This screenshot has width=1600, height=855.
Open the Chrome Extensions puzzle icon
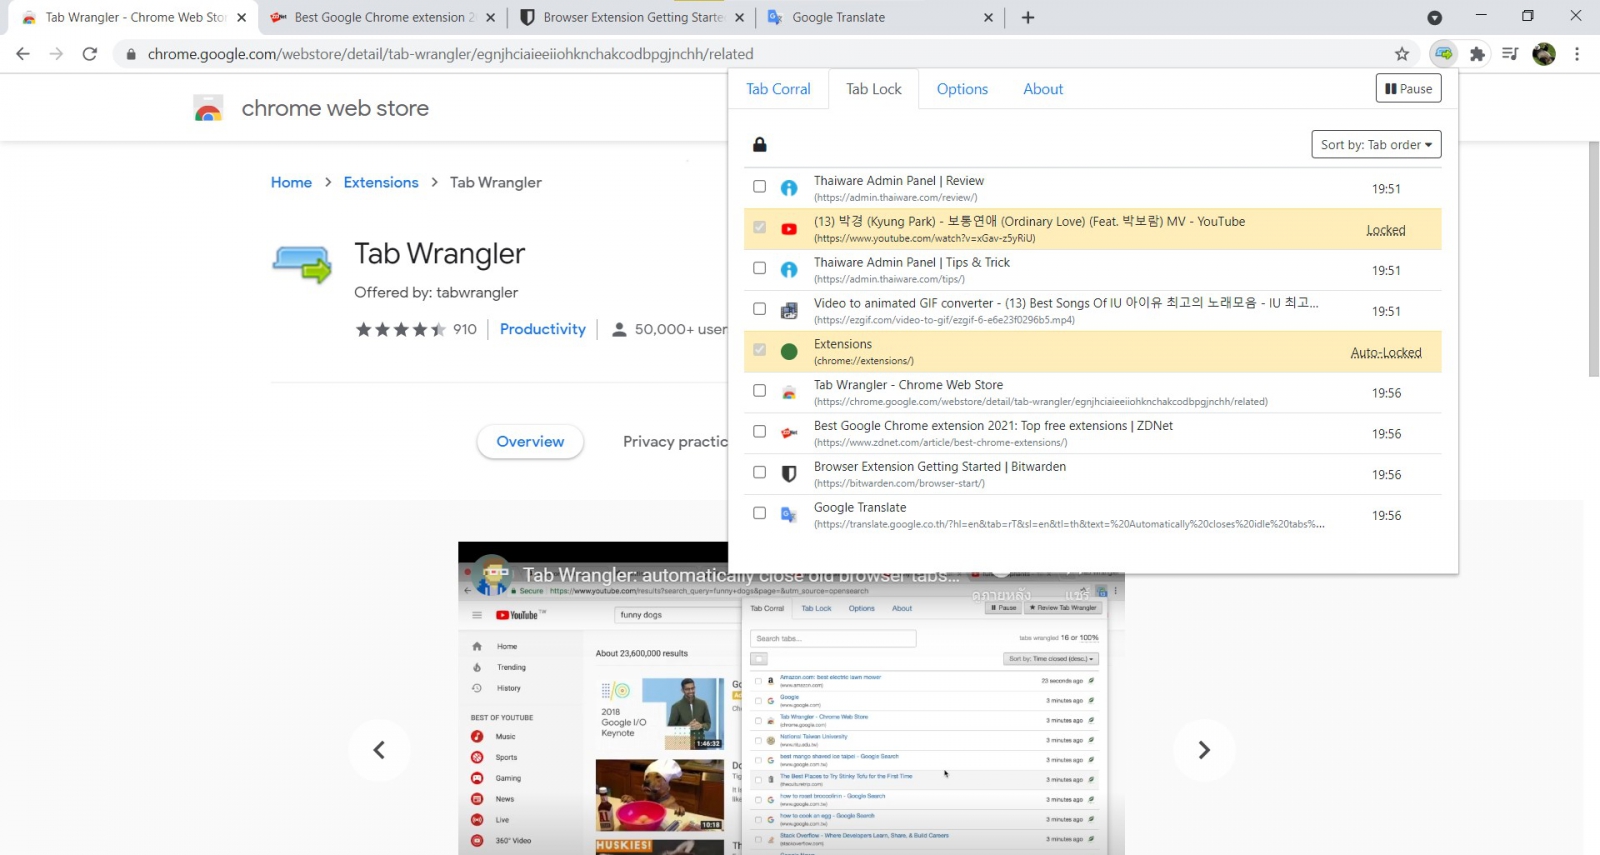1477,54
